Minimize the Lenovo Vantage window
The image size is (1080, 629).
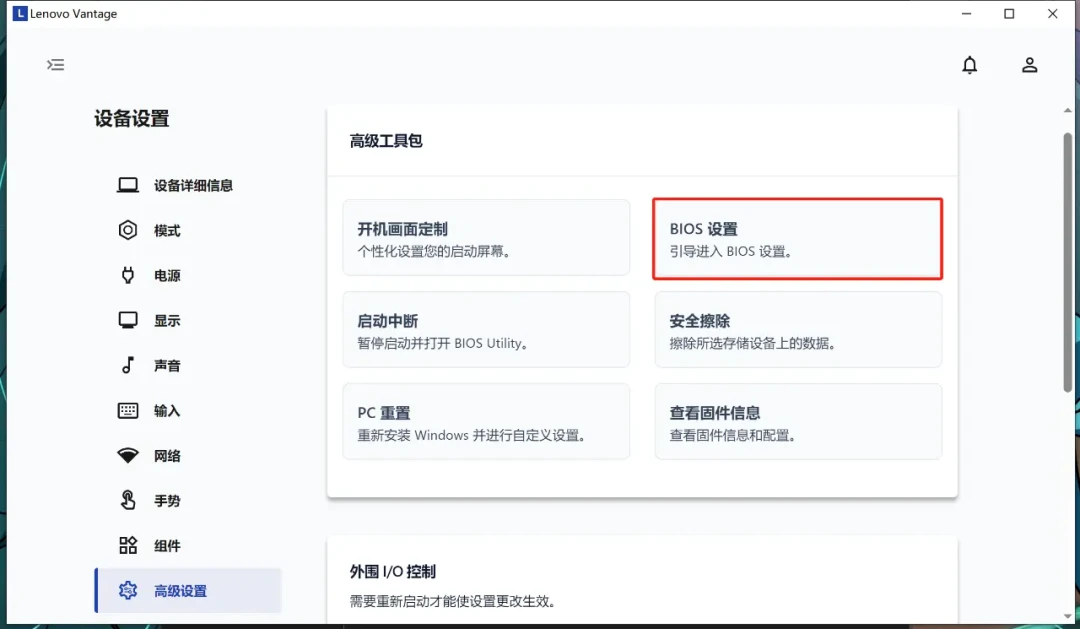point(966,14)
